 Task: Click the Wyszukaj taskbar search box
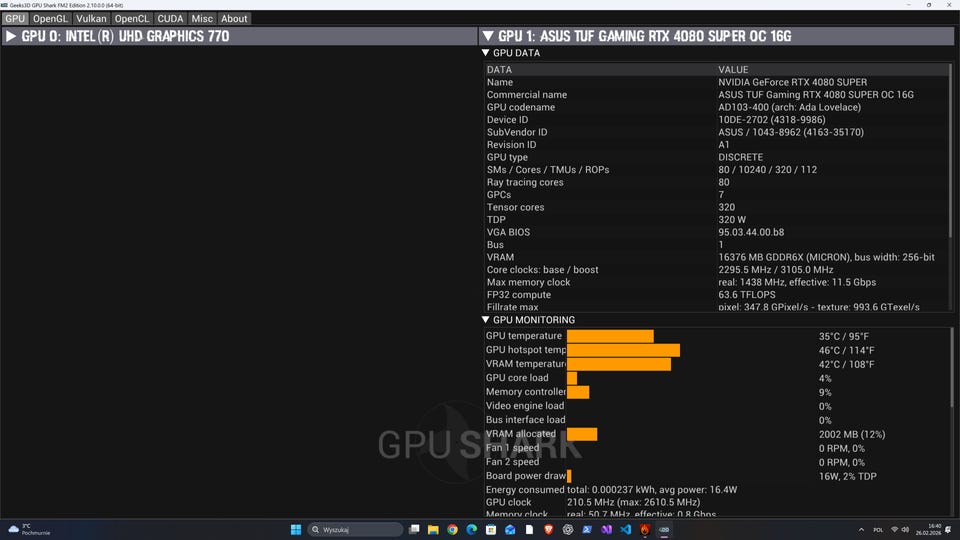coord(354,530)
